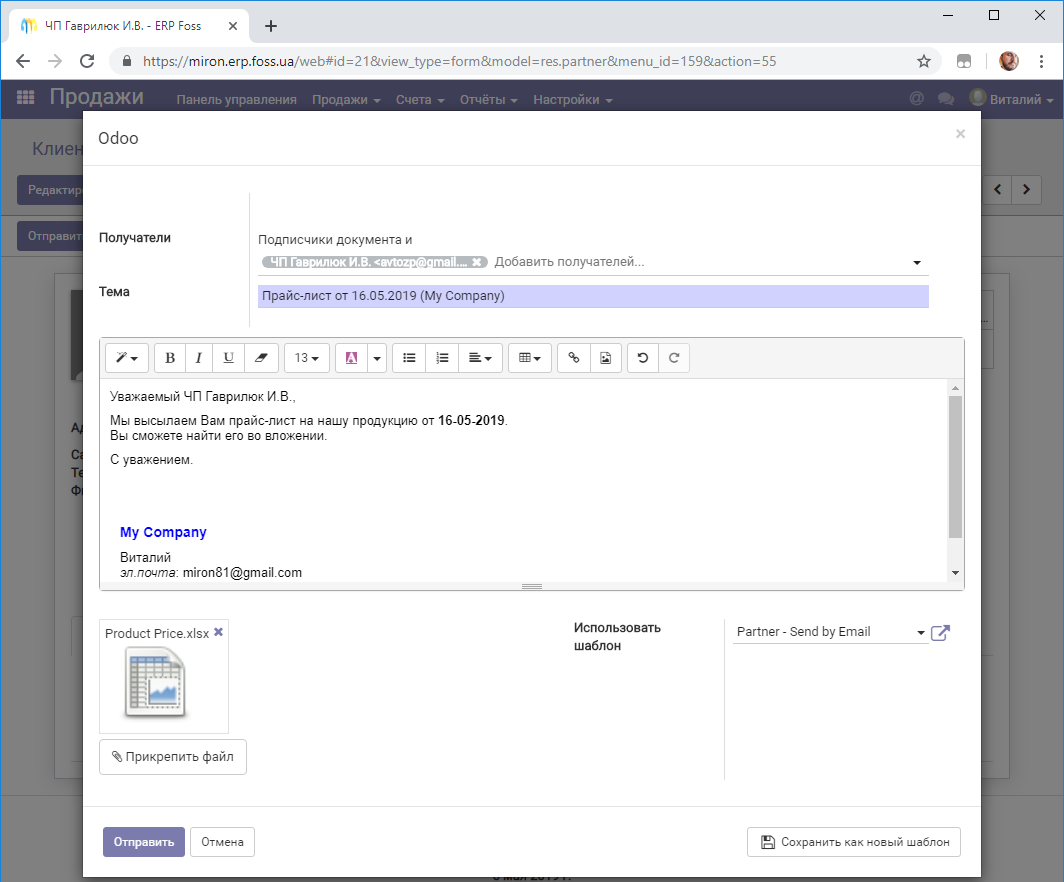Open the Odoo apps grid menu
Screen dimensions: 1064x882
(x=26, y=98)
